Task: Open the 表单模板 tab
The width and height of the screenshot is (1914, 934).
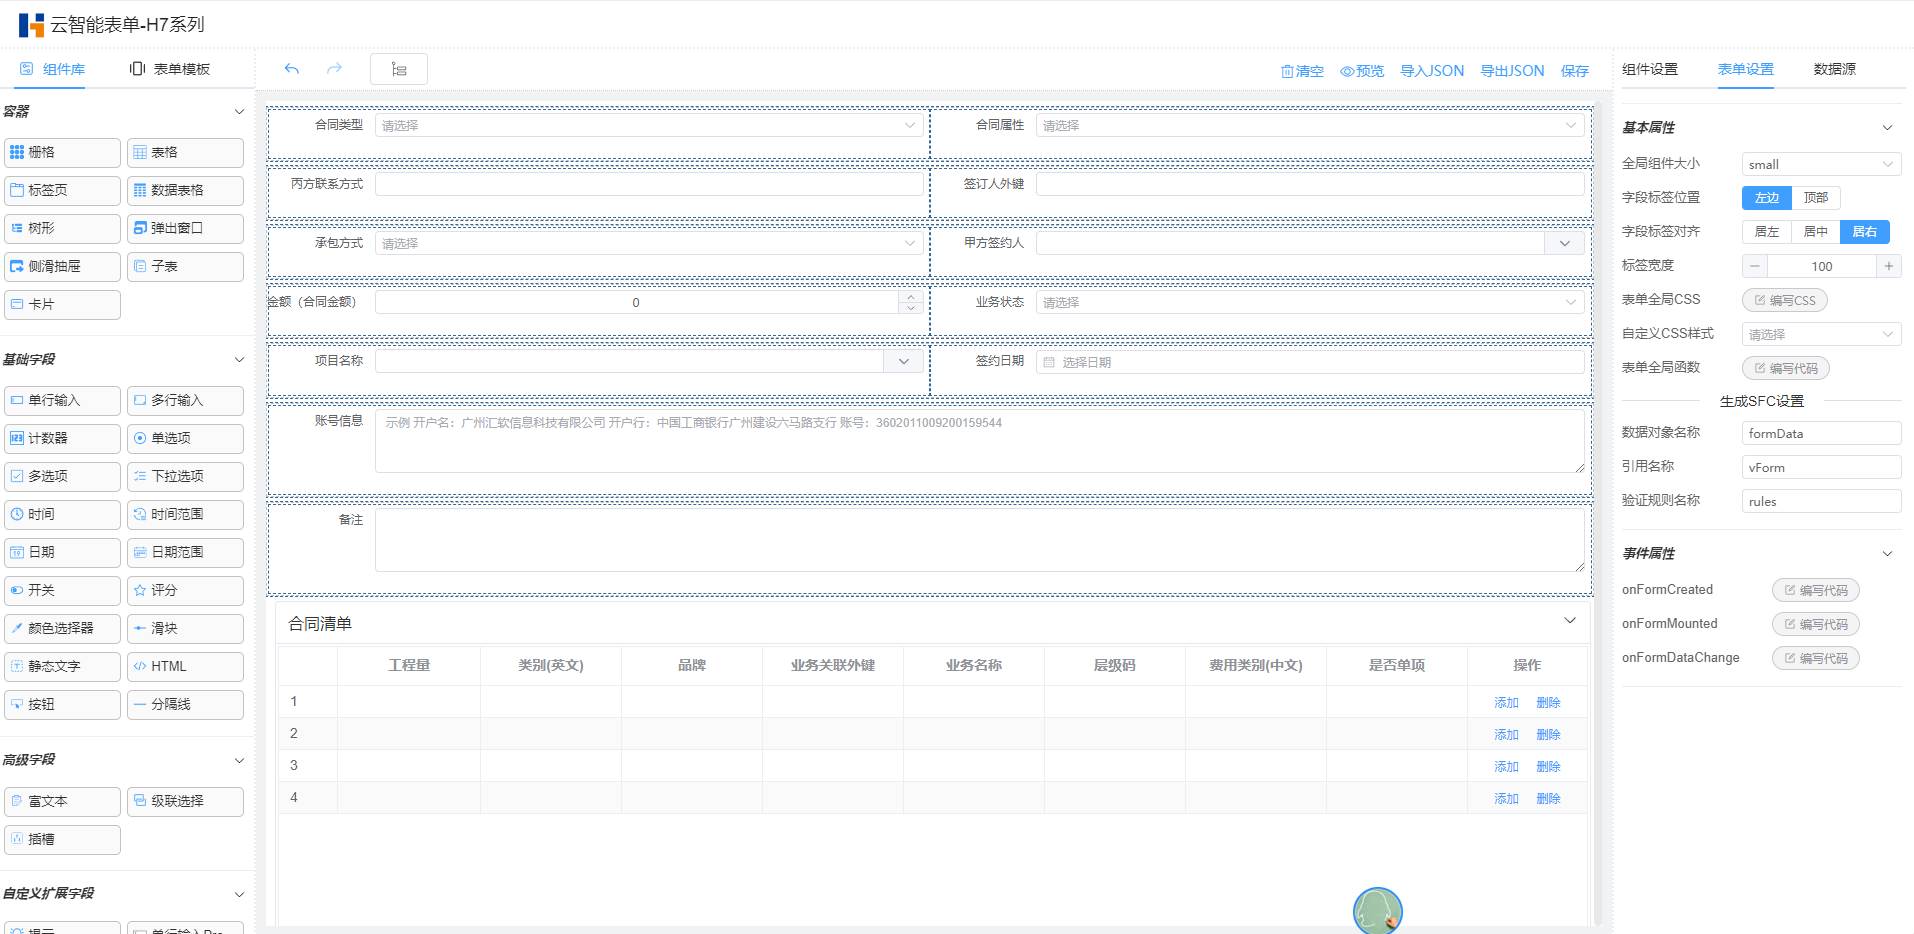Action: [171, 69]
